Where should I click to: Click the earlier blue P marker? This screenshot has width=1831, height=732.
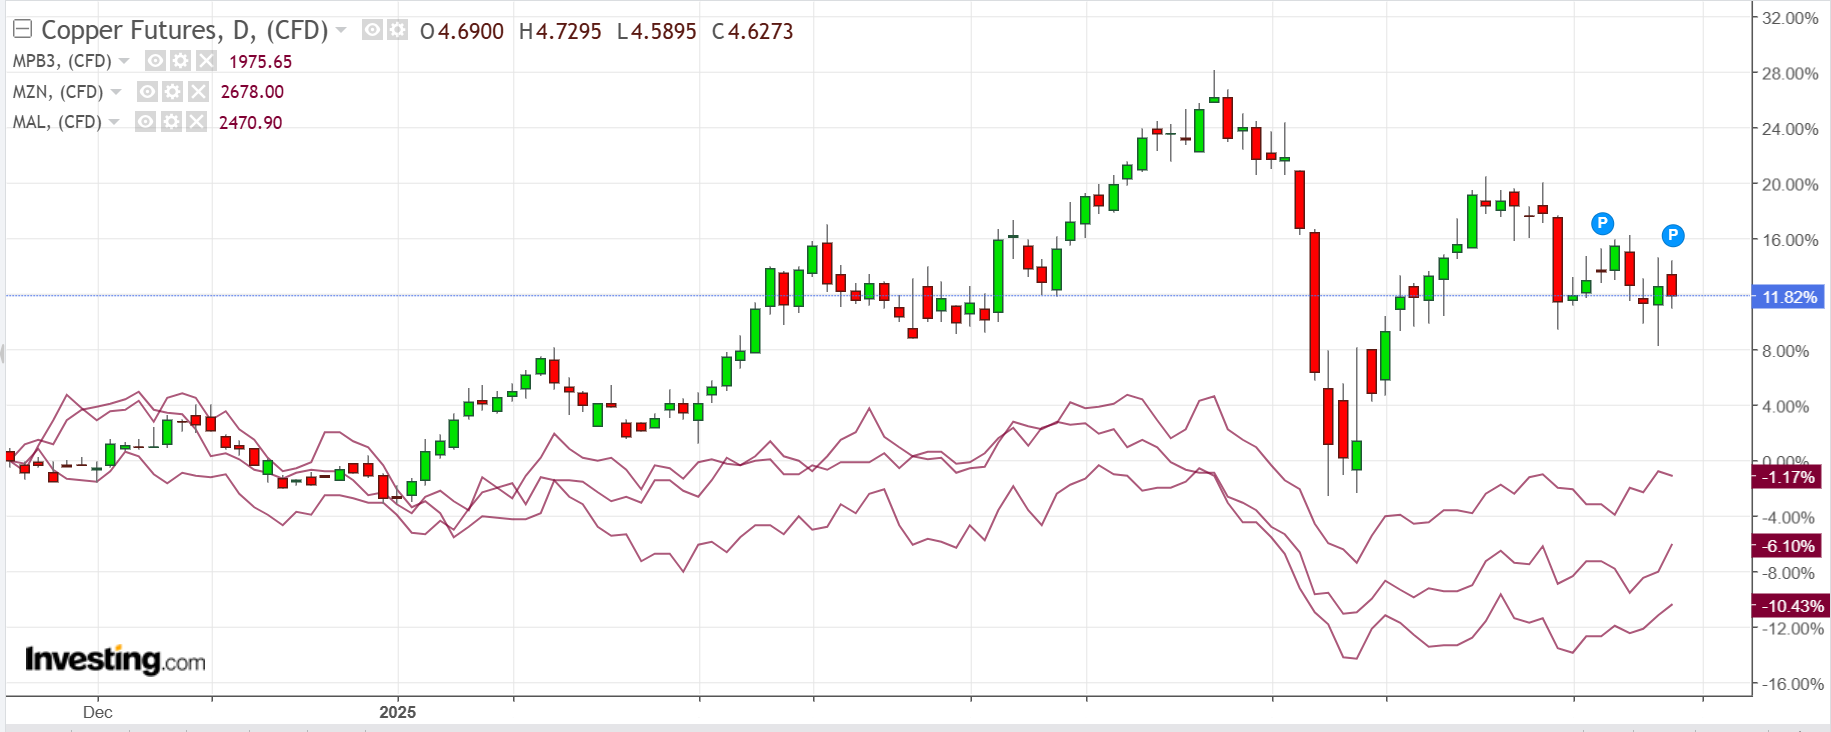(1602, 223)
